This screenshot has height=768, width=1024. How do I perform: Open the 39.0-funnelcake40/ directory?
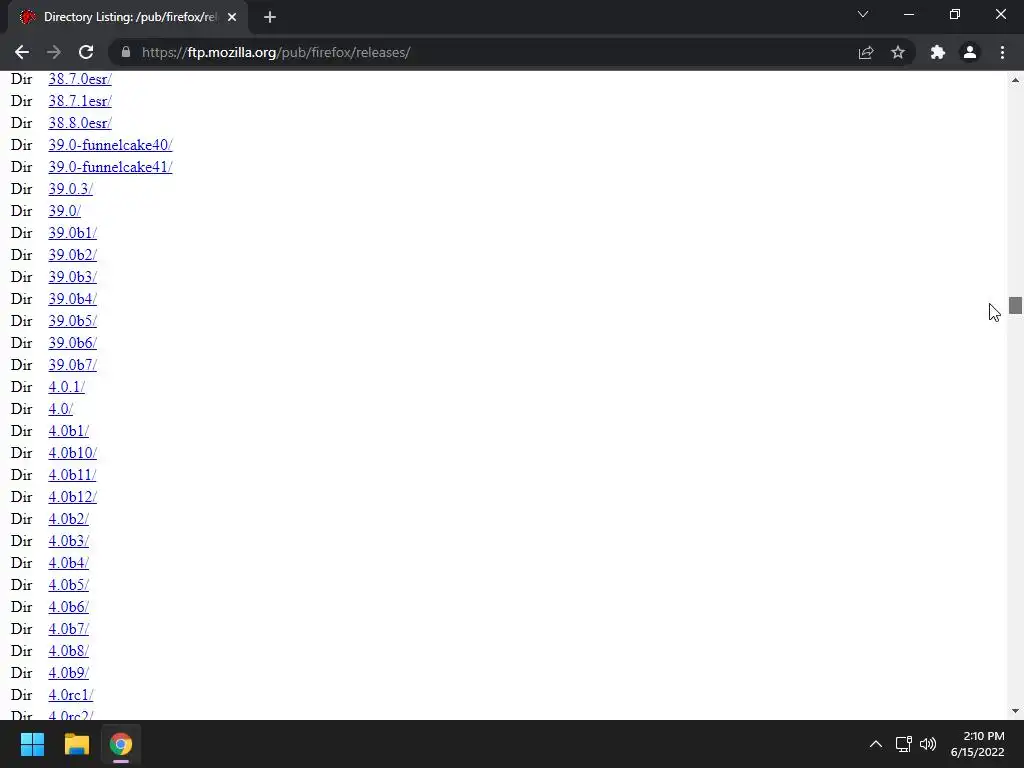110,145
